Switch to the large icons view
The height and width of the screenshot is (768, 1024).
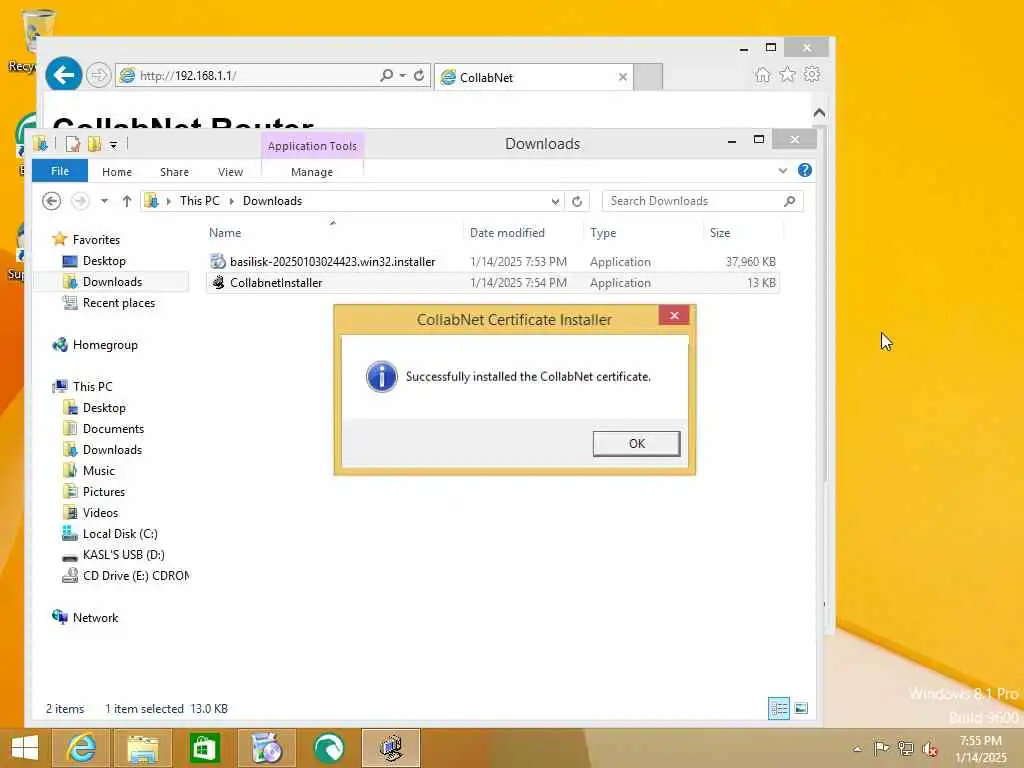point(801,709)
